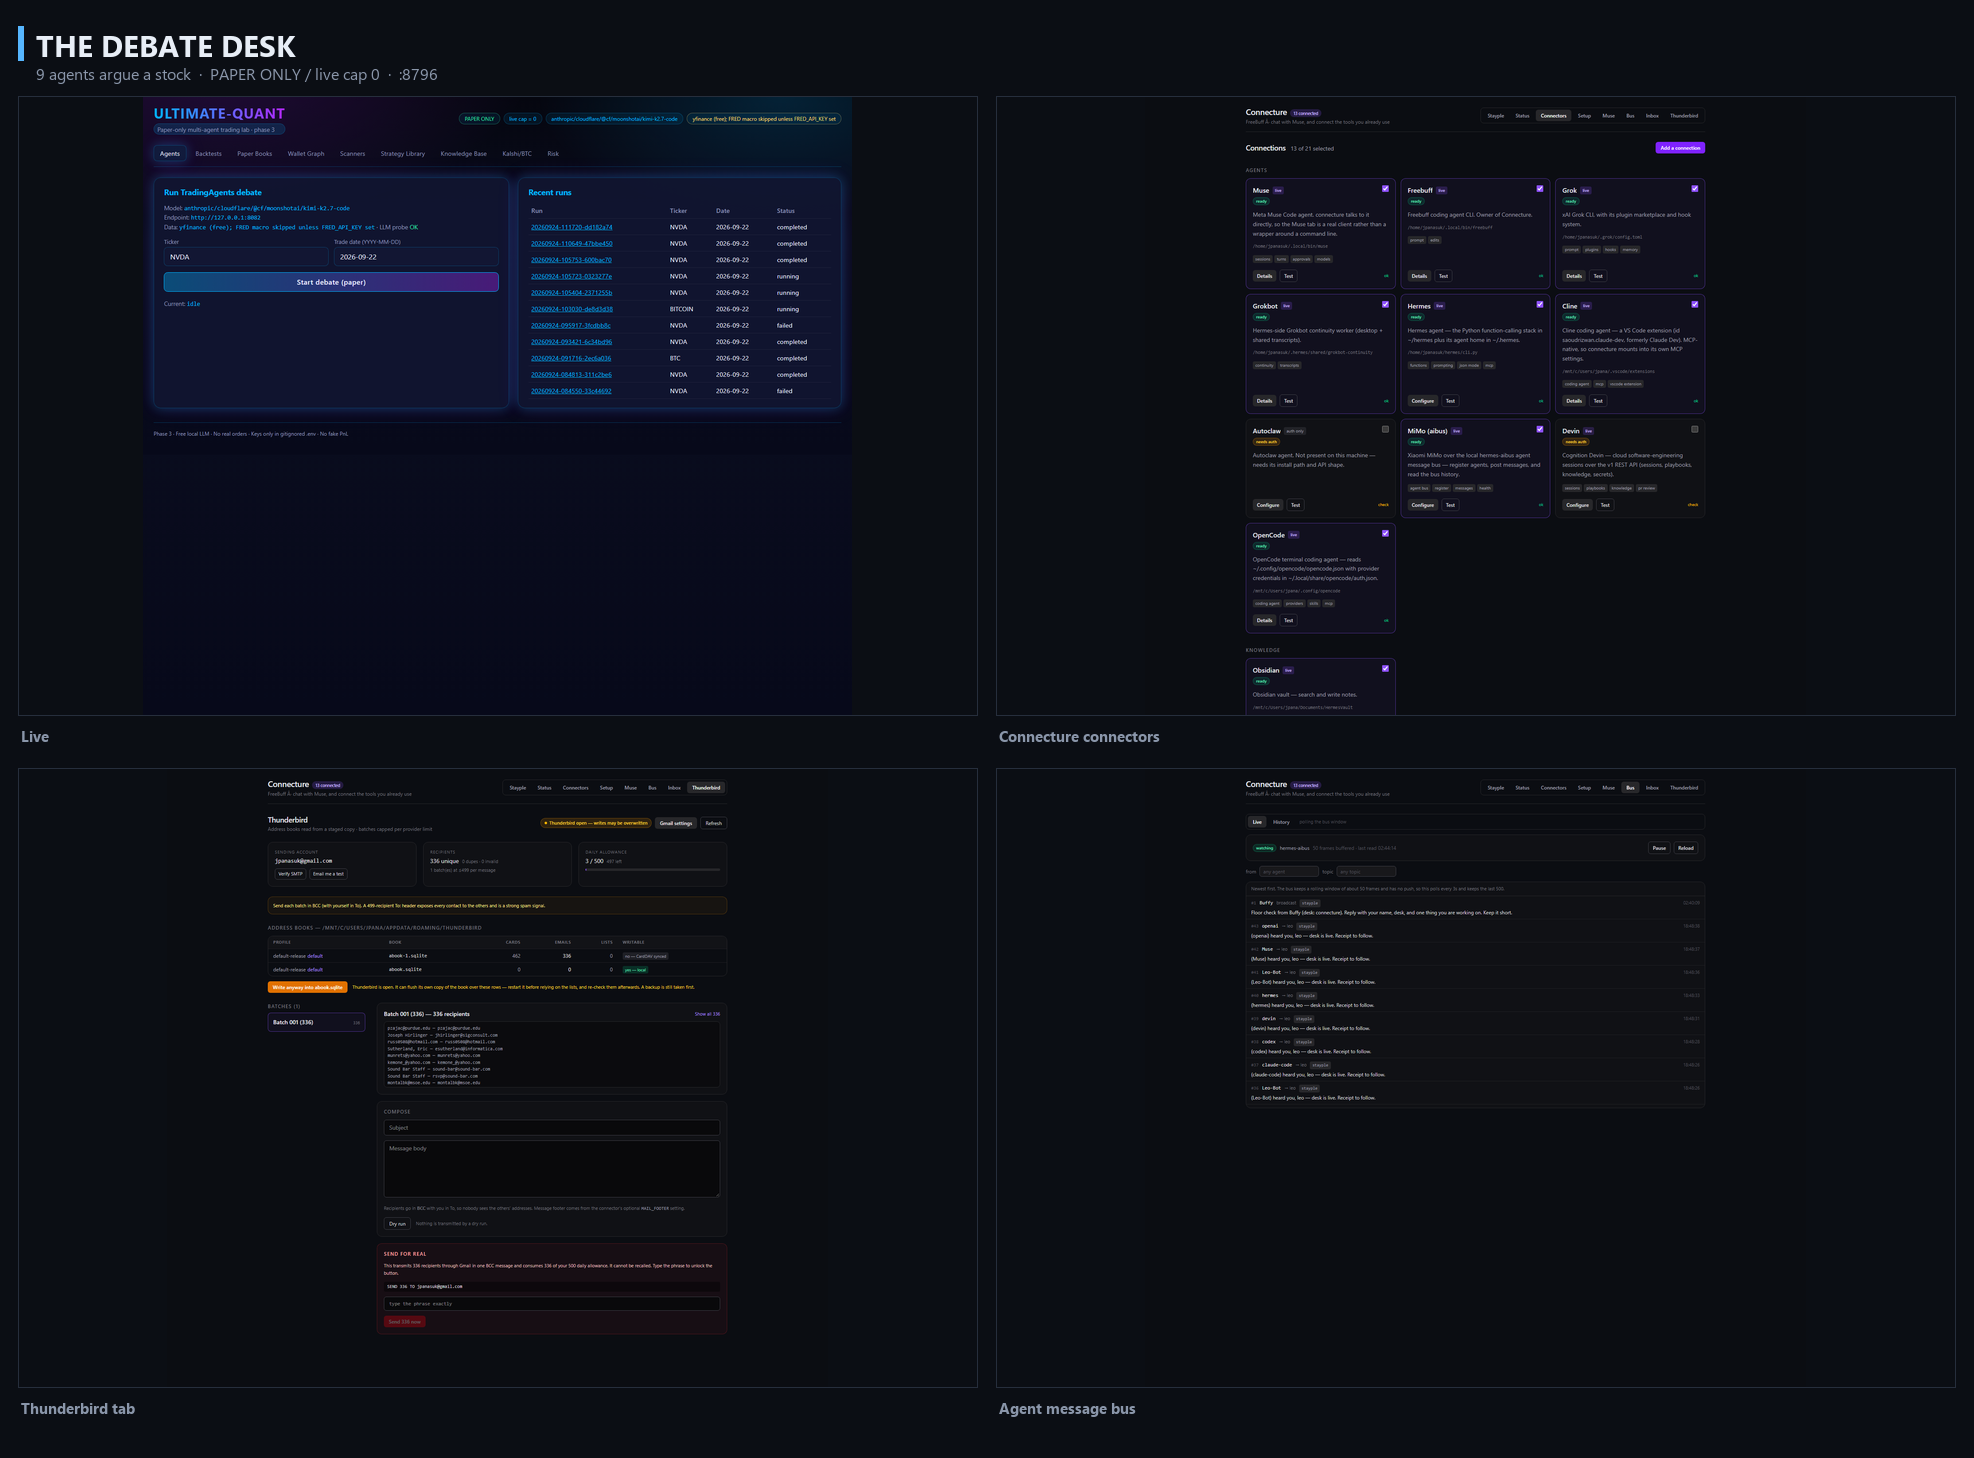Screen dimensions: 1974x1458
Task: Open Backtests tab in Ultimate-Quant
Action: [208, 154]
